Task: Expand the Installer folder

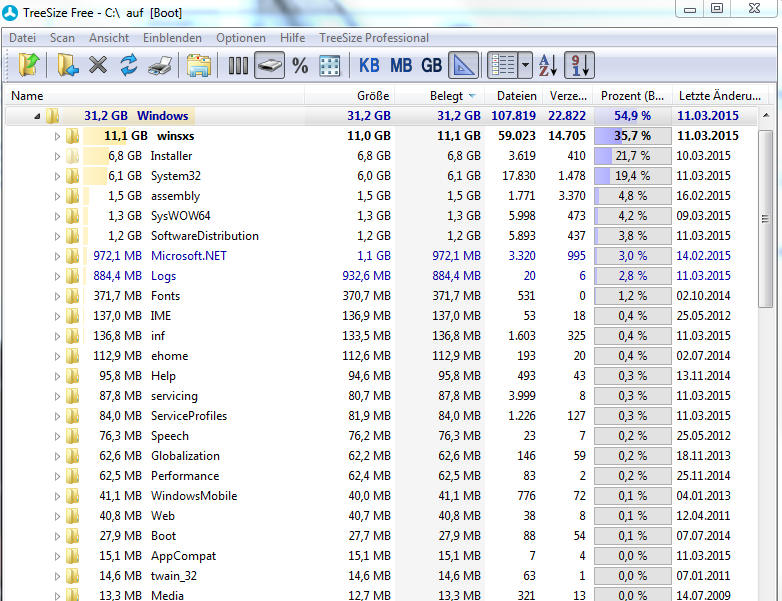Action: tap(57, 156)
